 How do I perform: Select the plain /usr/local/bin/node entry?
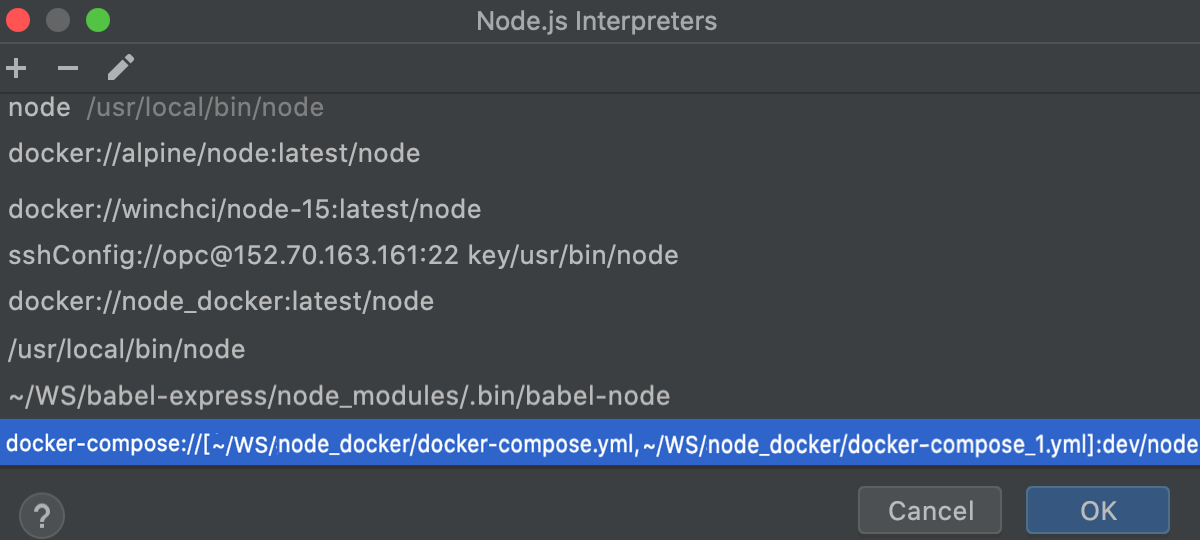click(127, 349)
